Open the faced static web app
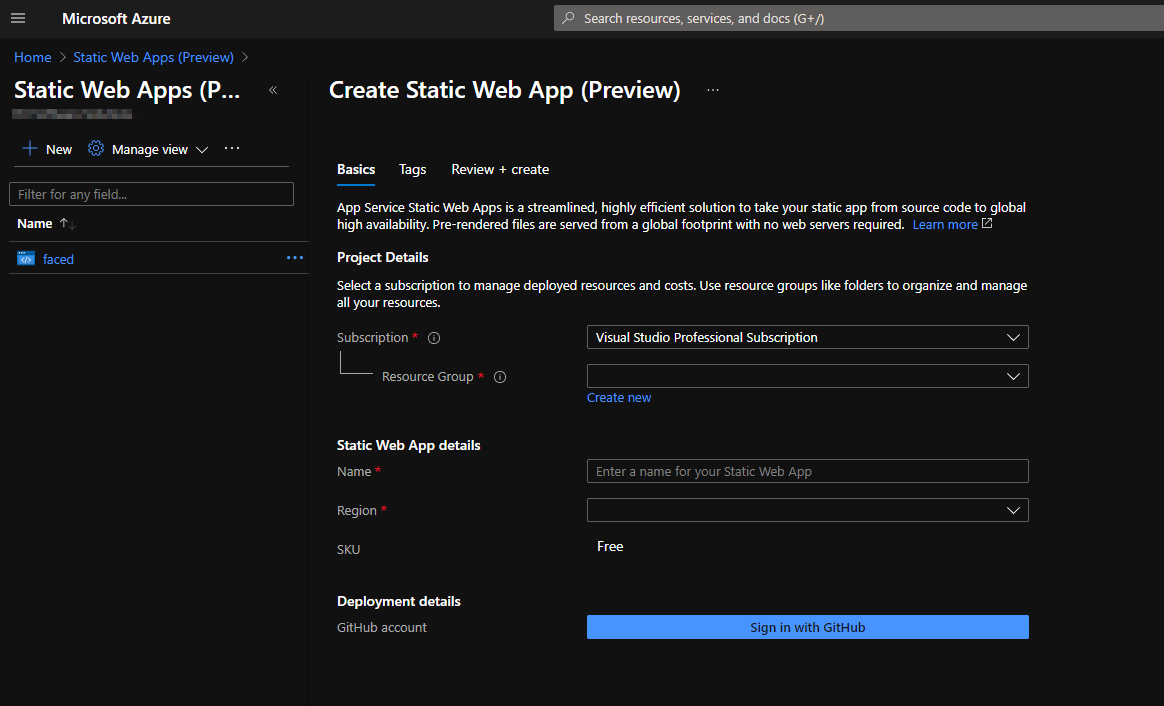The image size is (1164, 706). tap(58, 259)
